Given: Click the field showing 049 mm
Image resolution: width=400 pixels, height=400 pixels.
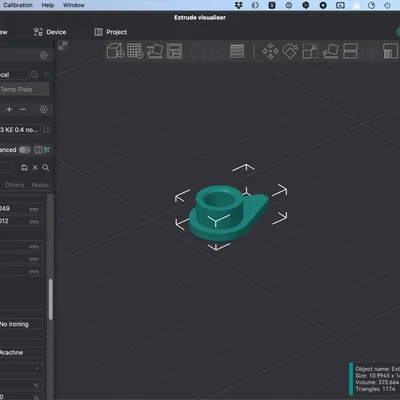Looking at the screenshot, I should coord(21,209).
